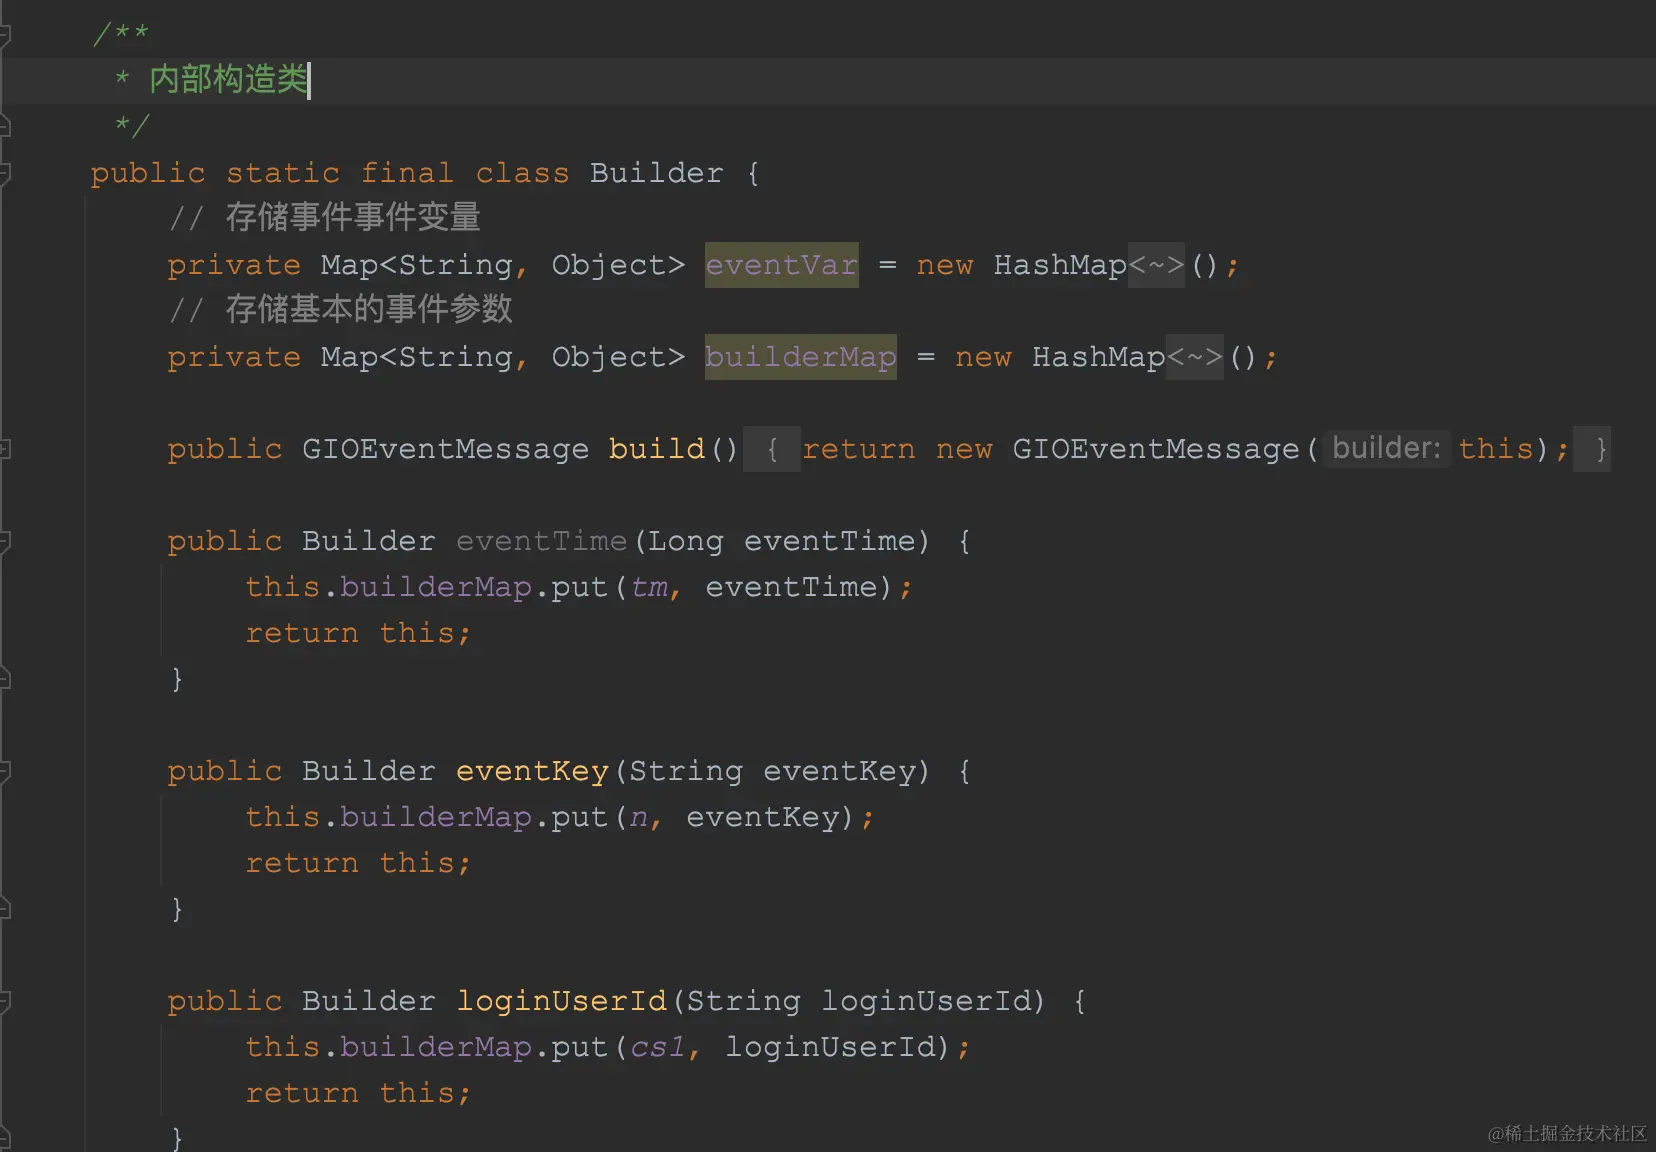Click the closing brace ending eventTime method
This screenshot has height=1152, width=1656.
click(x=177, y=679)
